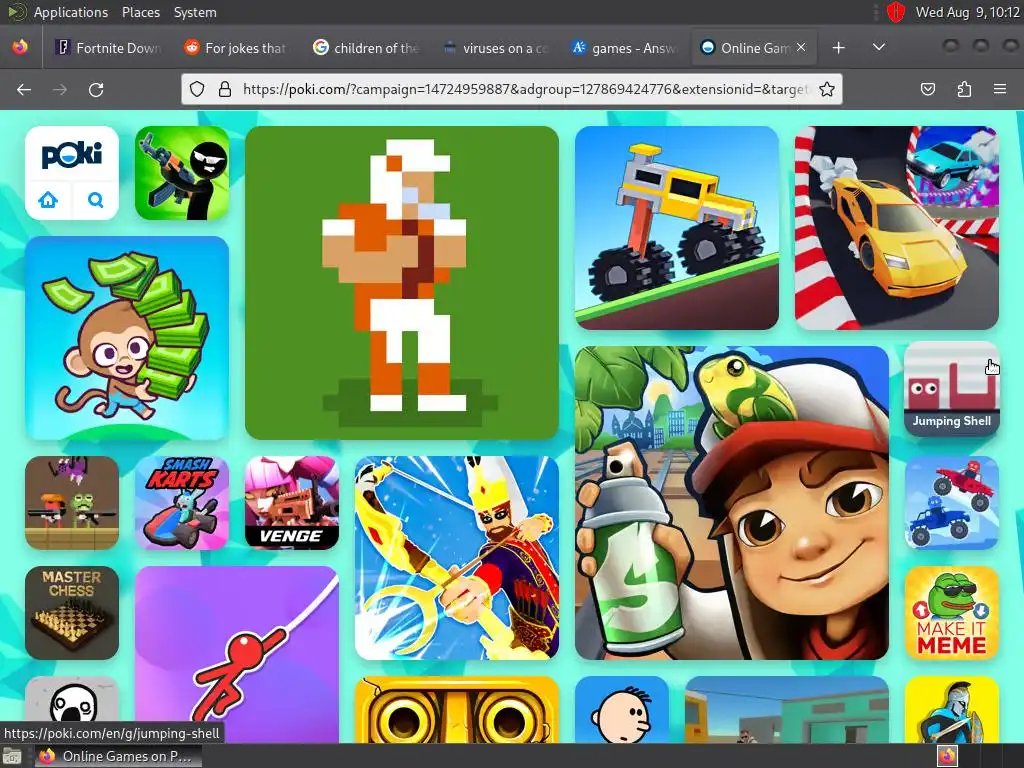Open the stickman with rifle game
The width and height of the screenshot is (1024, 768).
[182, 173]
